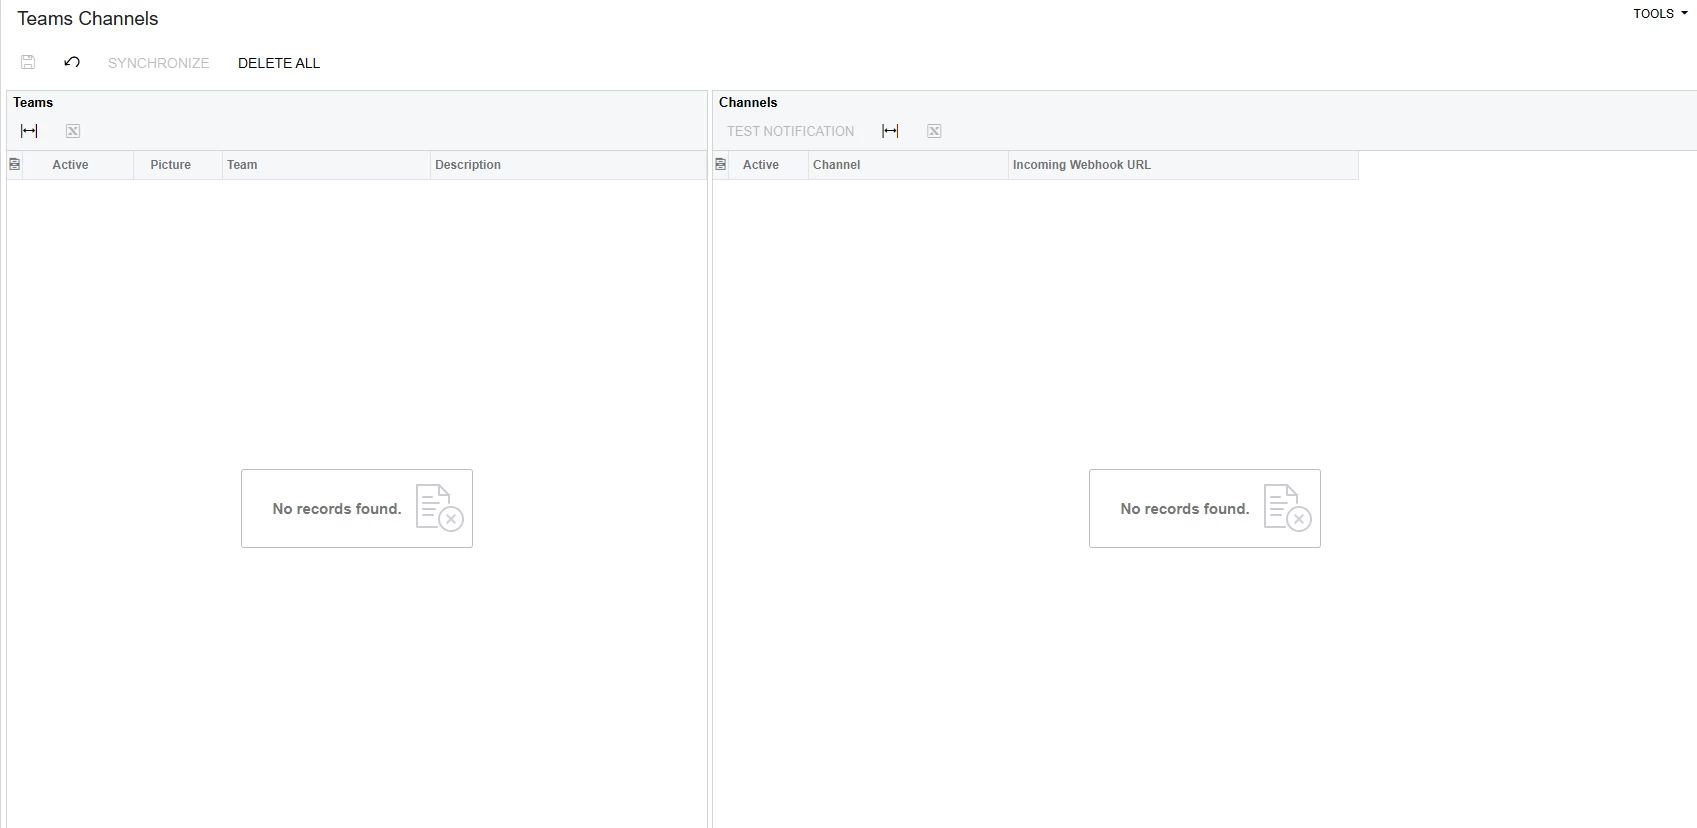Click the Teams Channels page title

pyautogui.click(x=88, y=19)
